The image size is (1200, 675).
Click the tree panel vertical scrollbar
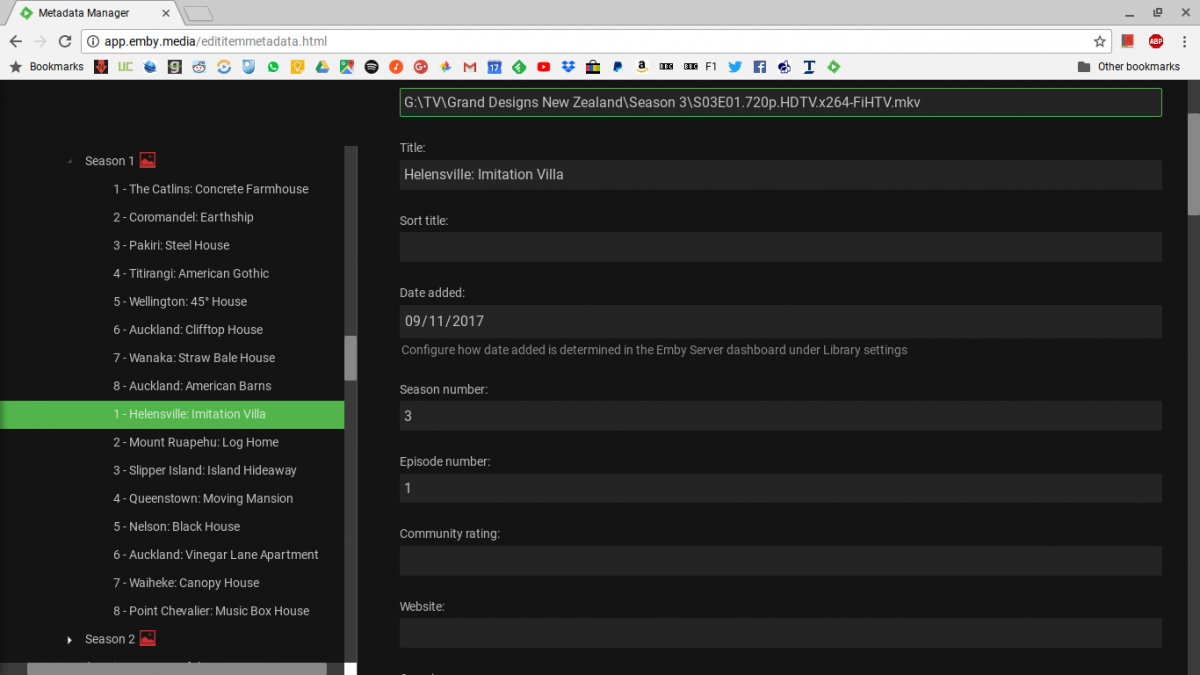coord(350,357)
